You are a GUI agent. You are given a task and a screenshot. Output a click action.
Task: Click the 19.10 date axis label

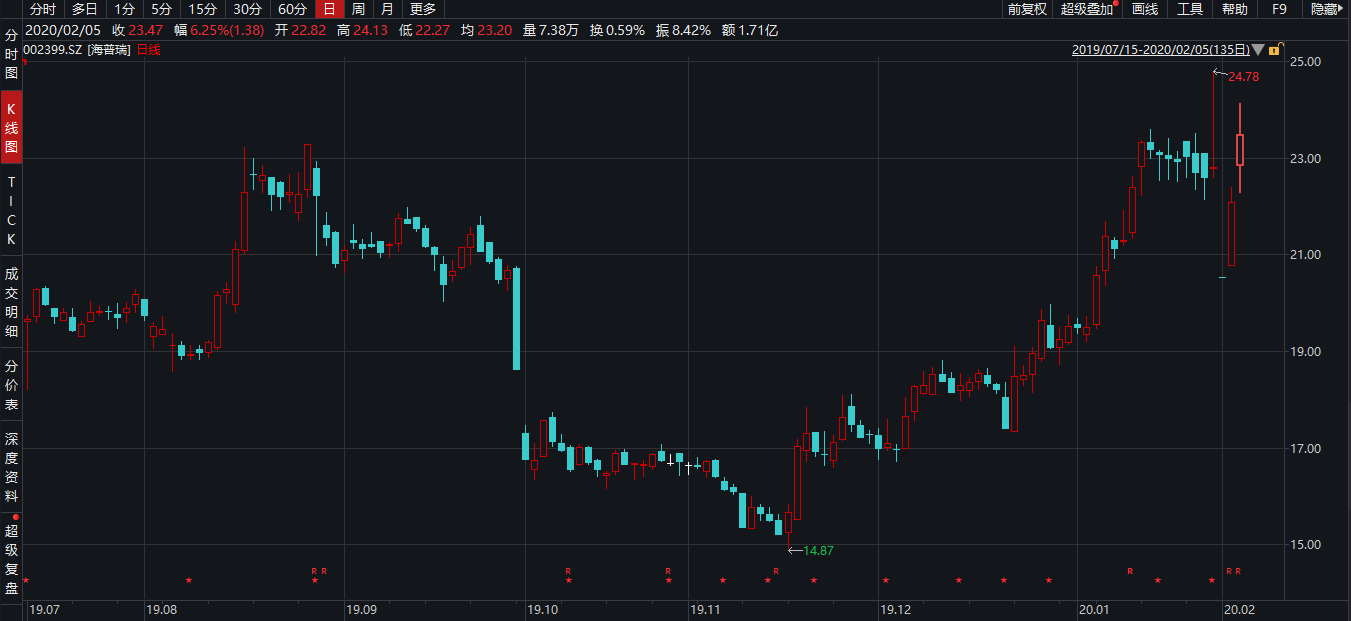pyautogui.click(x=542, y=609)
